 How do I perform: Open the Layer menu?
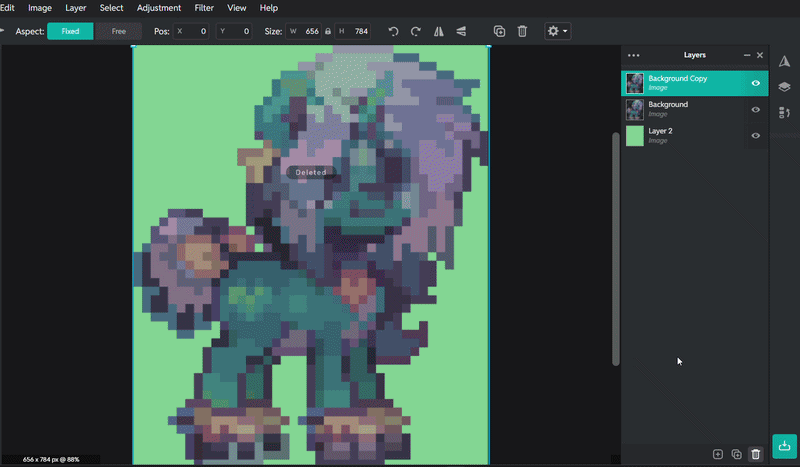[x=76, y=8]
